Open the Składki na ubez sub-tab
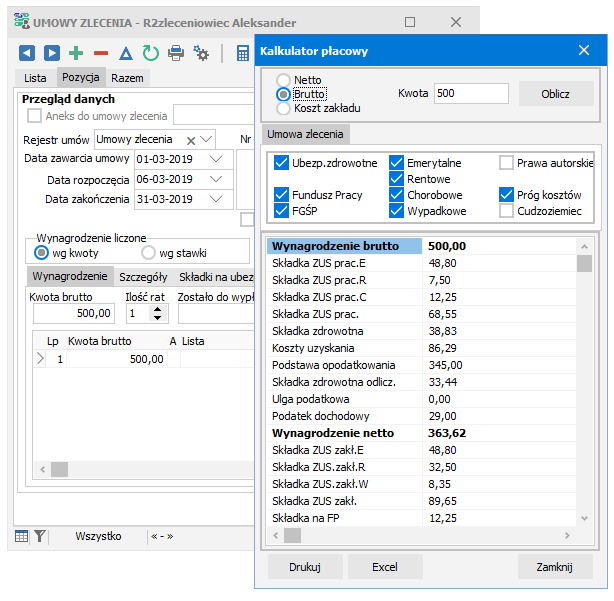 216,277
